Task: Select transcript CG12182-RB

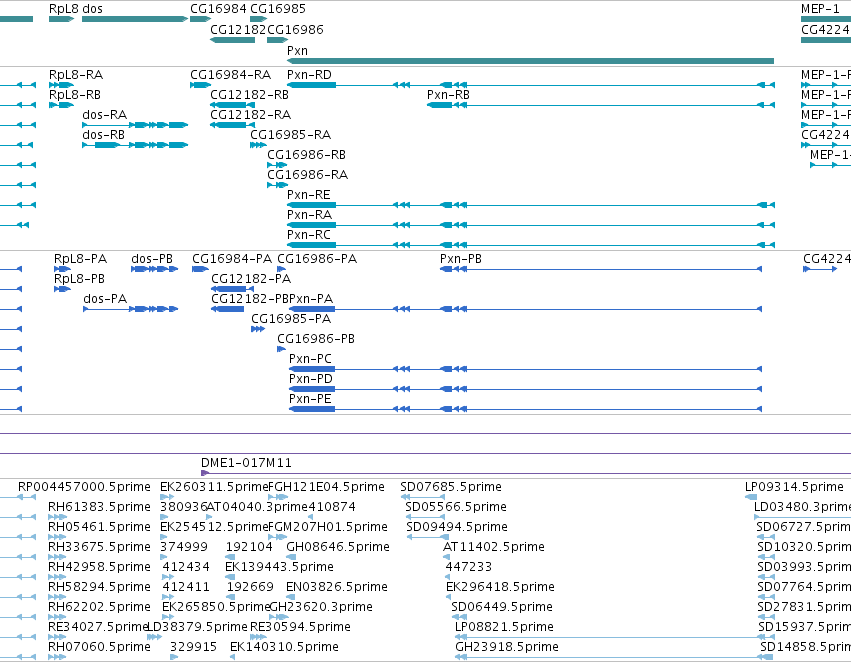Action: [x=232, y=105]
